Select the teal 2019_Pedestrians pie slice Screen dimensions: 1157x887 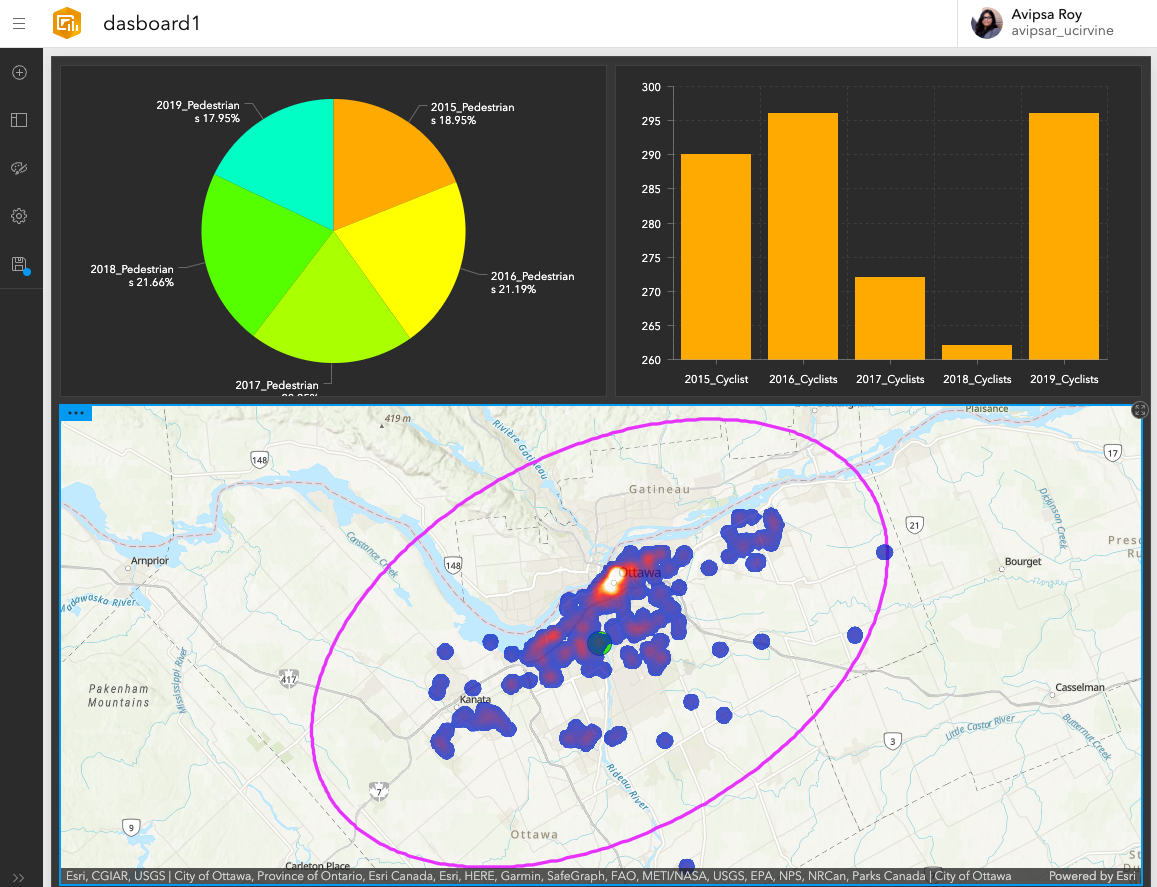tap(290, 150)
